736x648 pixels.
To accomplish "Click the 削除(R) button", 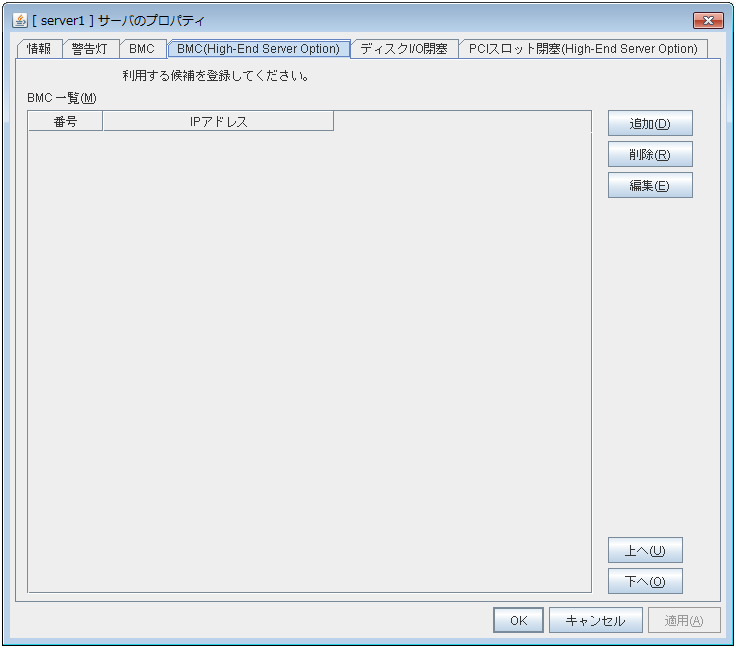I will [x=650, y=155].
